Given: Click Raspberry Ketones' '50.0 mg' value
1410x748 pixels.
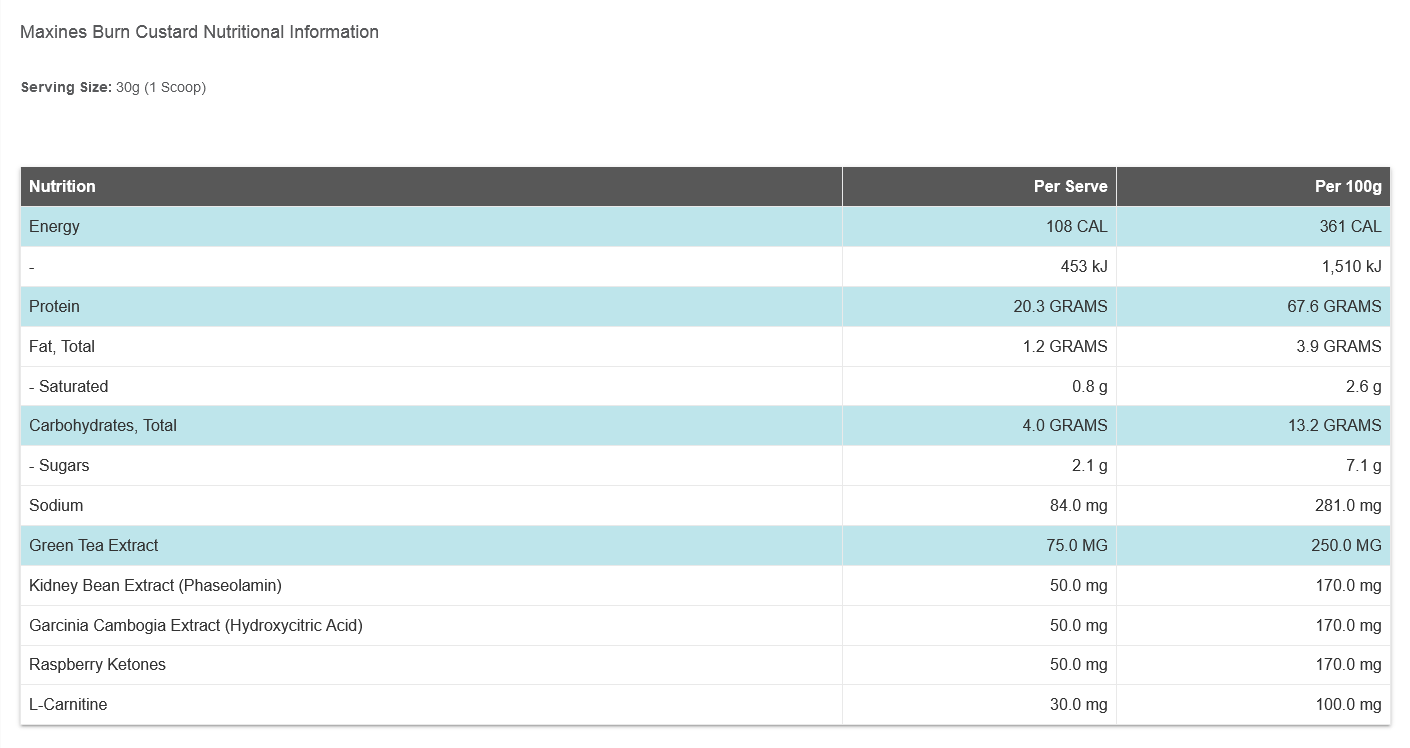Looking at the screenshot, I should click(1078, 664).
